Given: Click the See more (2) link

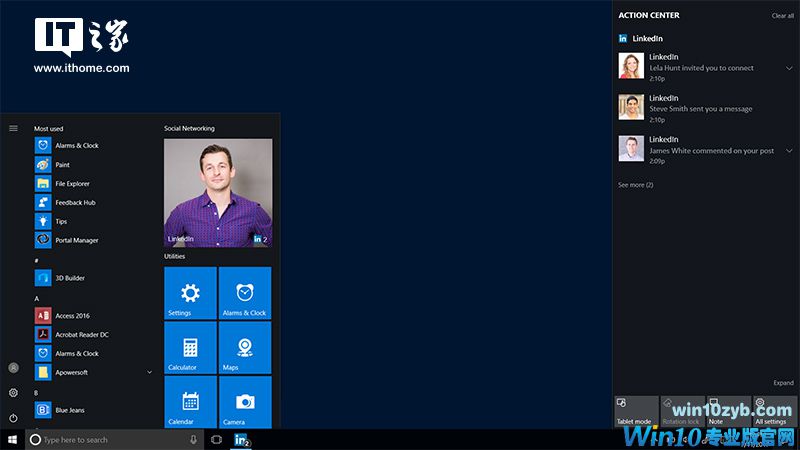Looking at the screenshot, I should pyautogui.click(x=635, y=185).
